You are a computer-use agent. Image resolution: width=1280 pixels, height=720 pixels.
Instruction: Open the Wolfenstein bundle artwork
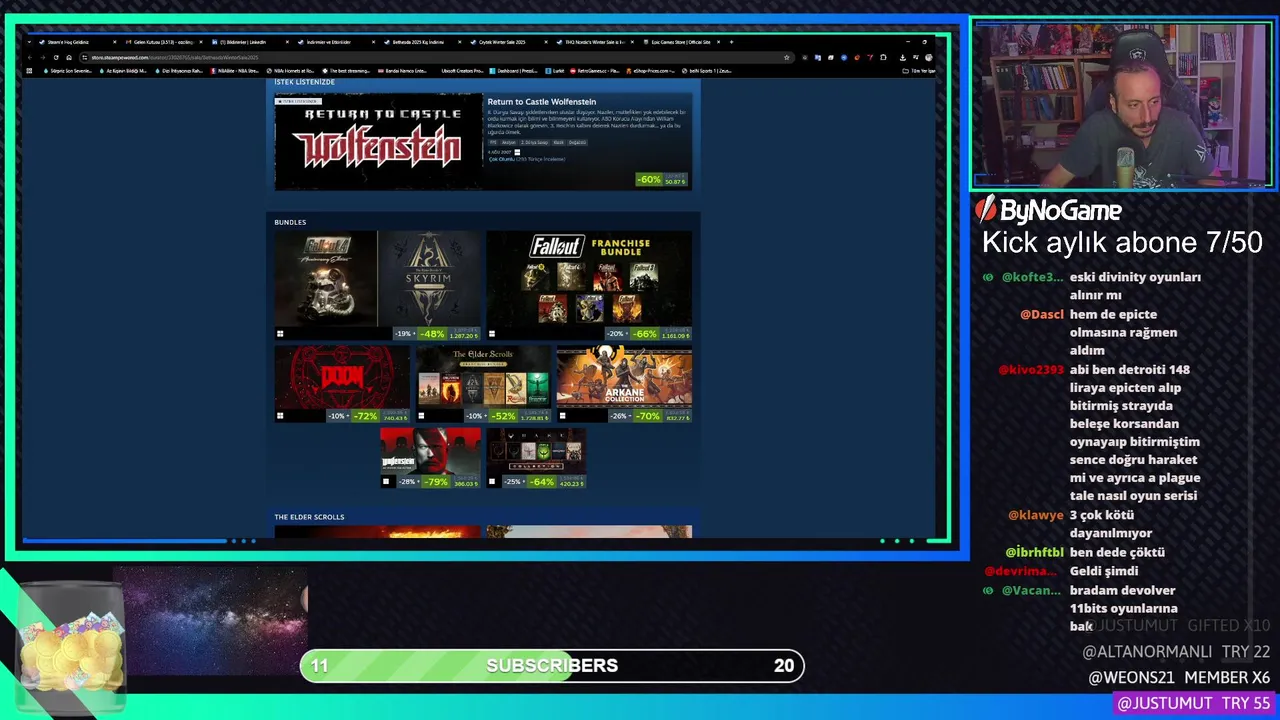(430, 451)
